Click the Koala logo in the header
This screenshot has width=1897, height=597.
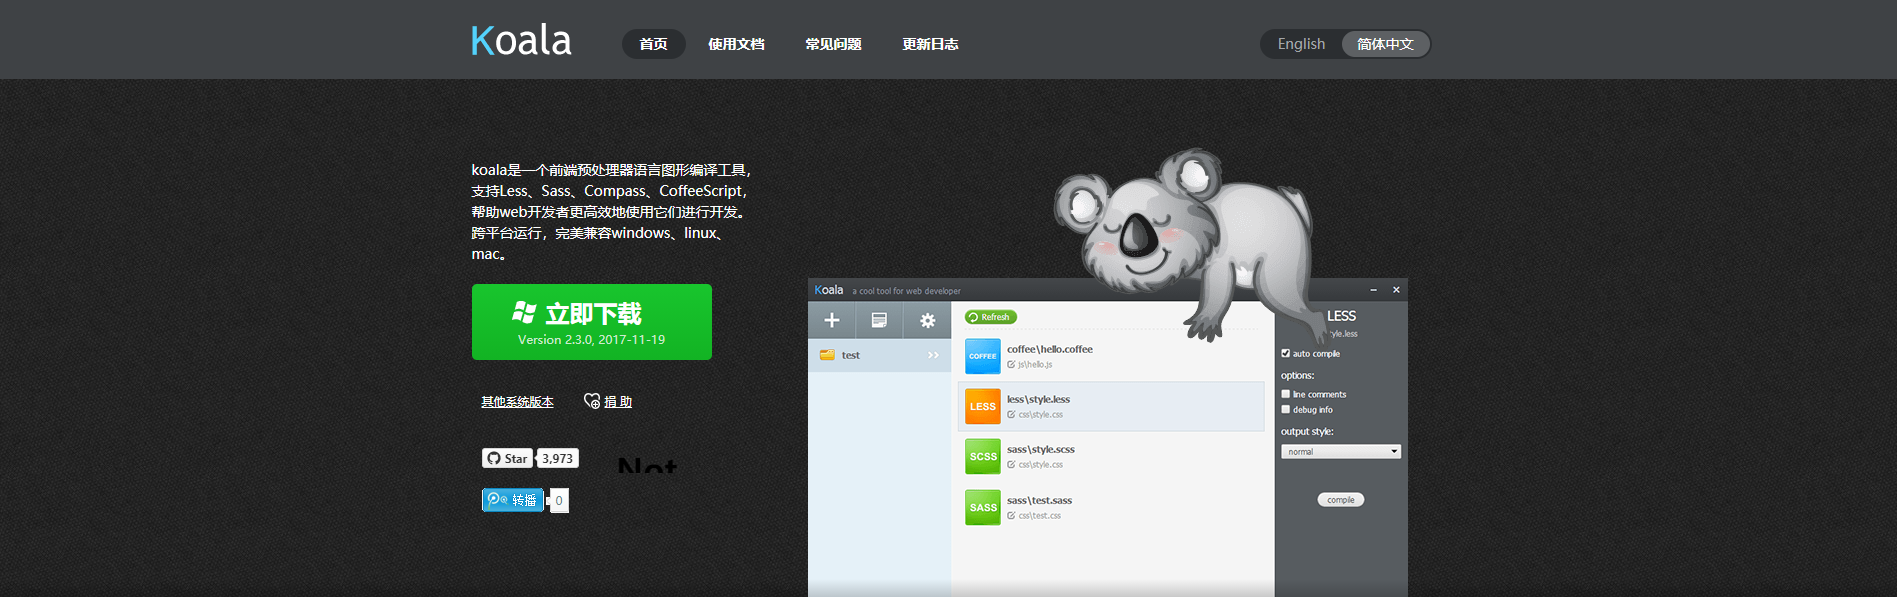click(521, 41)
